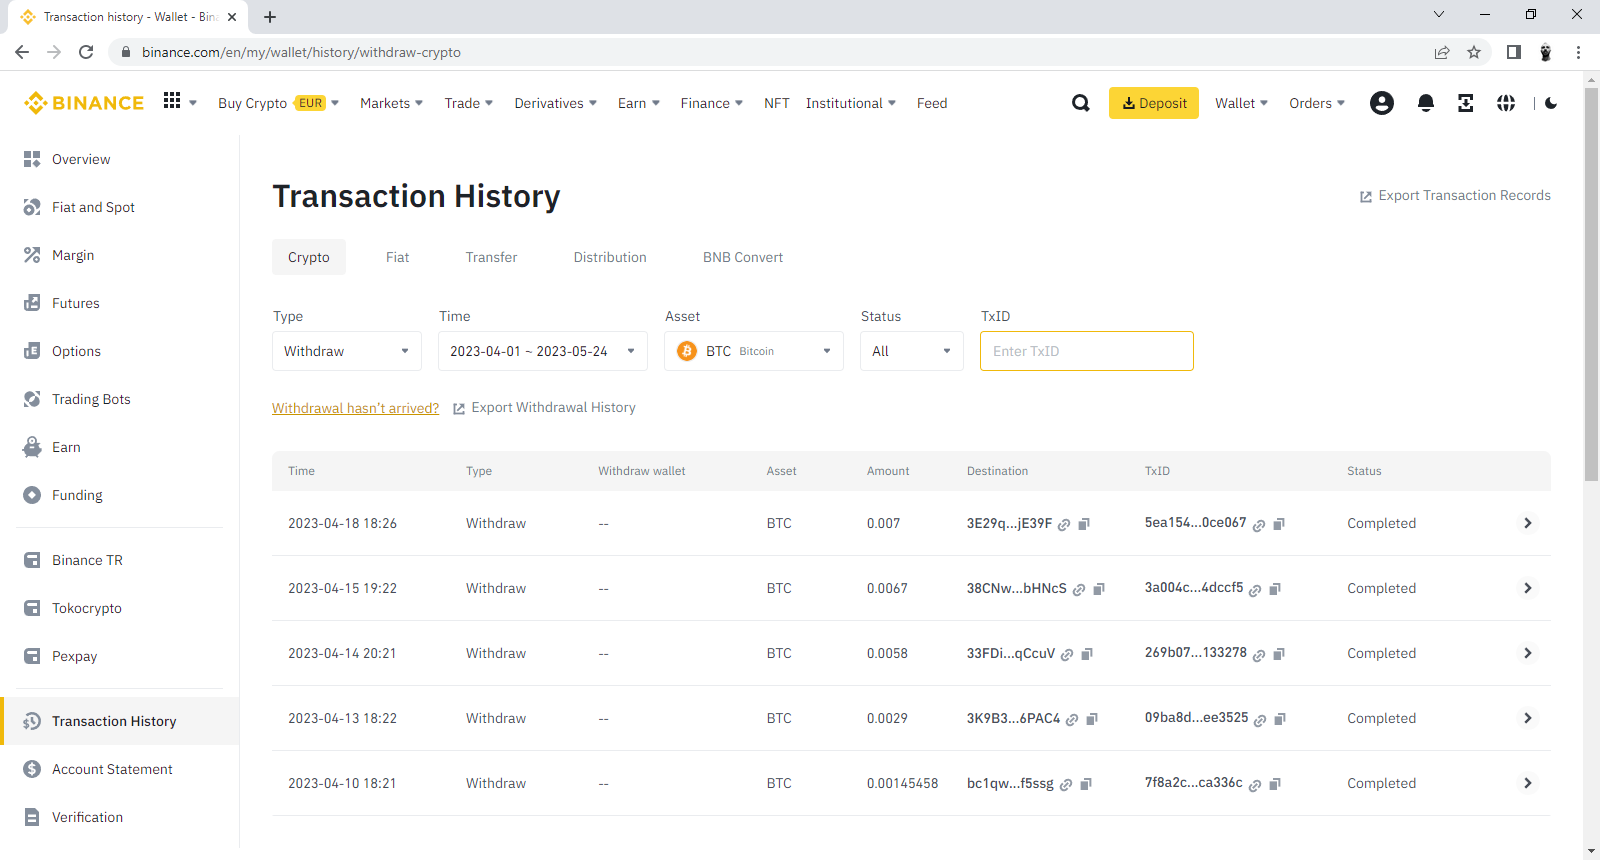Image resolution: width=1600 pixels, height=860 pixels.
Task: Click the Binance logo
Action: (x=84, y=103)
